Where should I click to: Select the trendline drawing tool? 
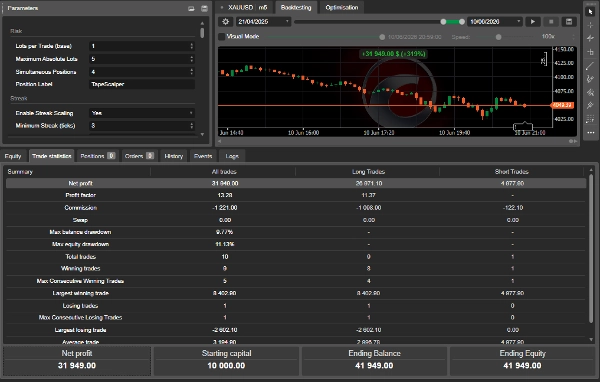coord(590,66)
